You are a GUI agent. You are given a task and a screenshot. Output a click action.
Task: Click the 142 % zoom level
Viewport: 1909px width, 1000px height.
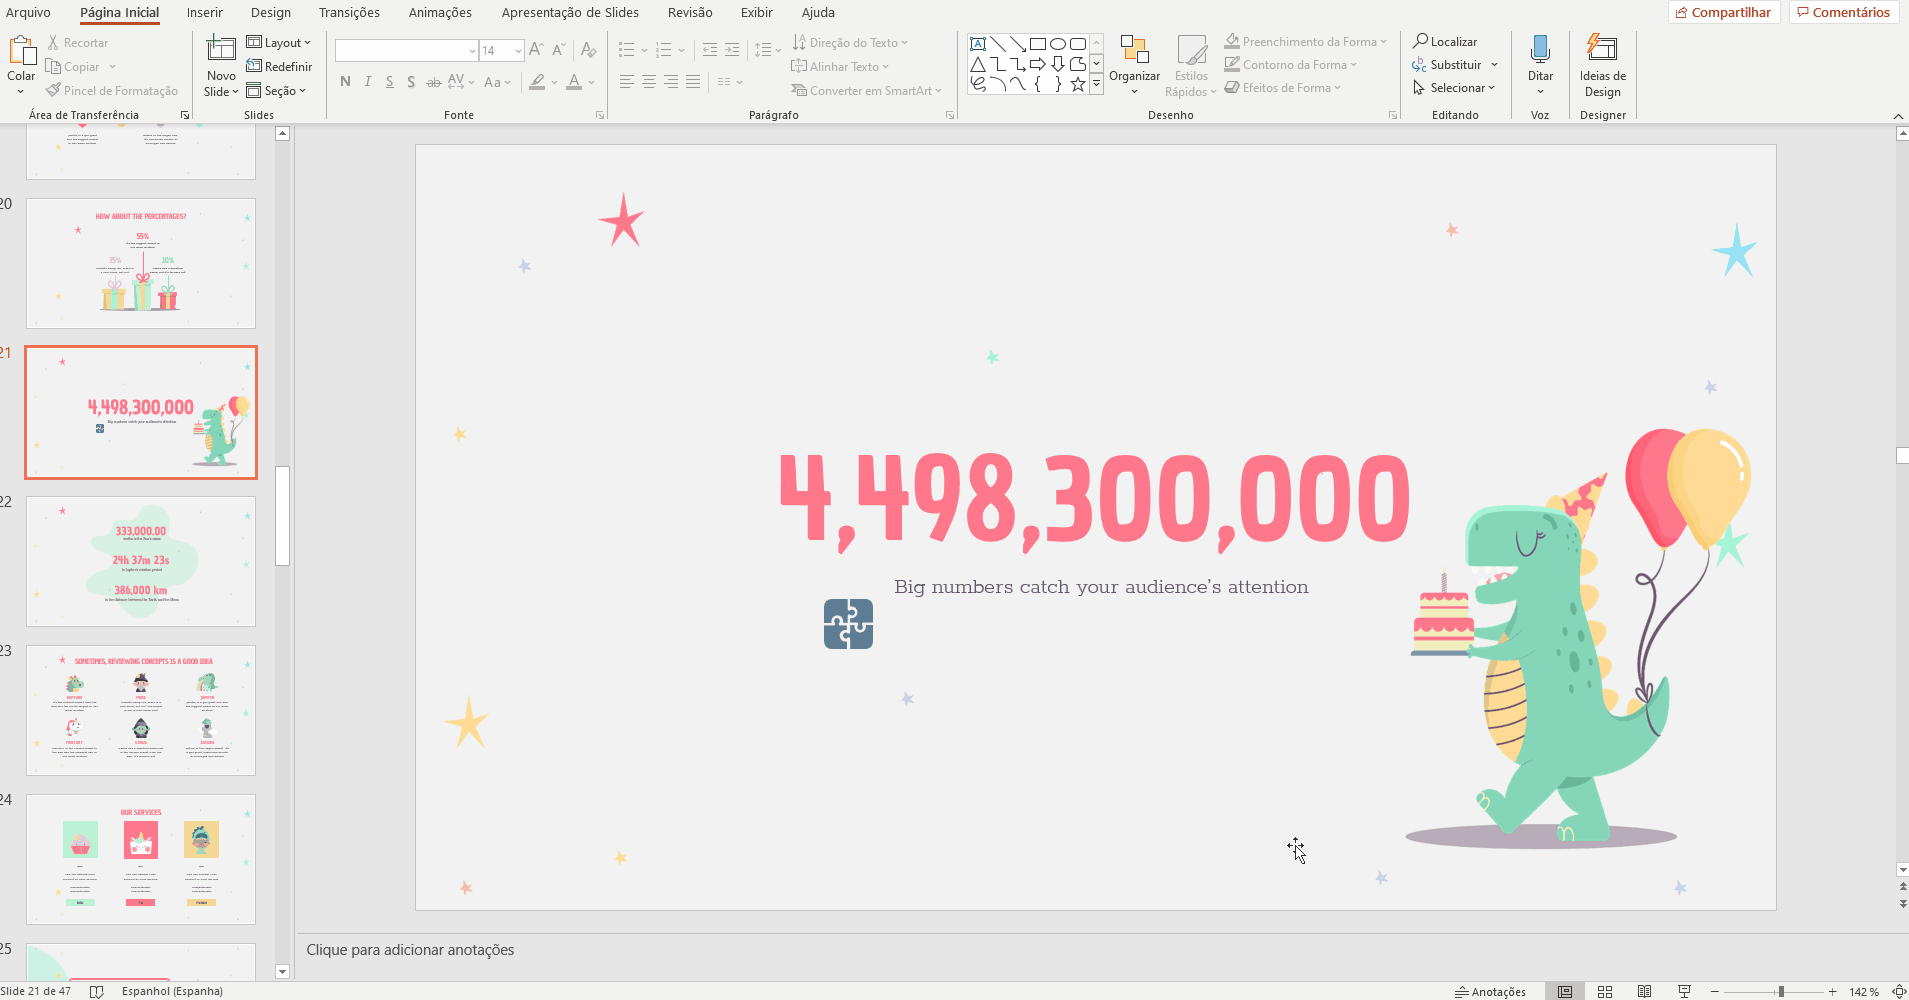coord(1863,991)
